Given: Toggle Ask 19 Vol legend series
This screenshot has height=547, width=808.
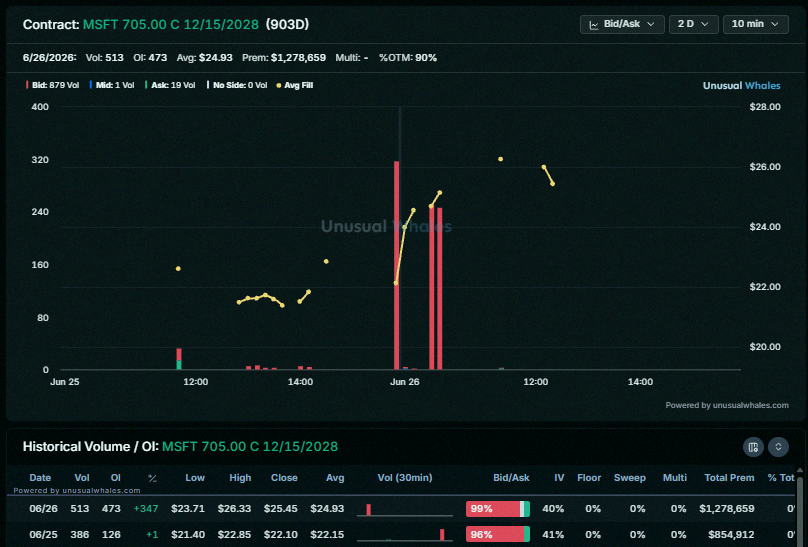Looking at the screenshot, I should click(170, 86).
